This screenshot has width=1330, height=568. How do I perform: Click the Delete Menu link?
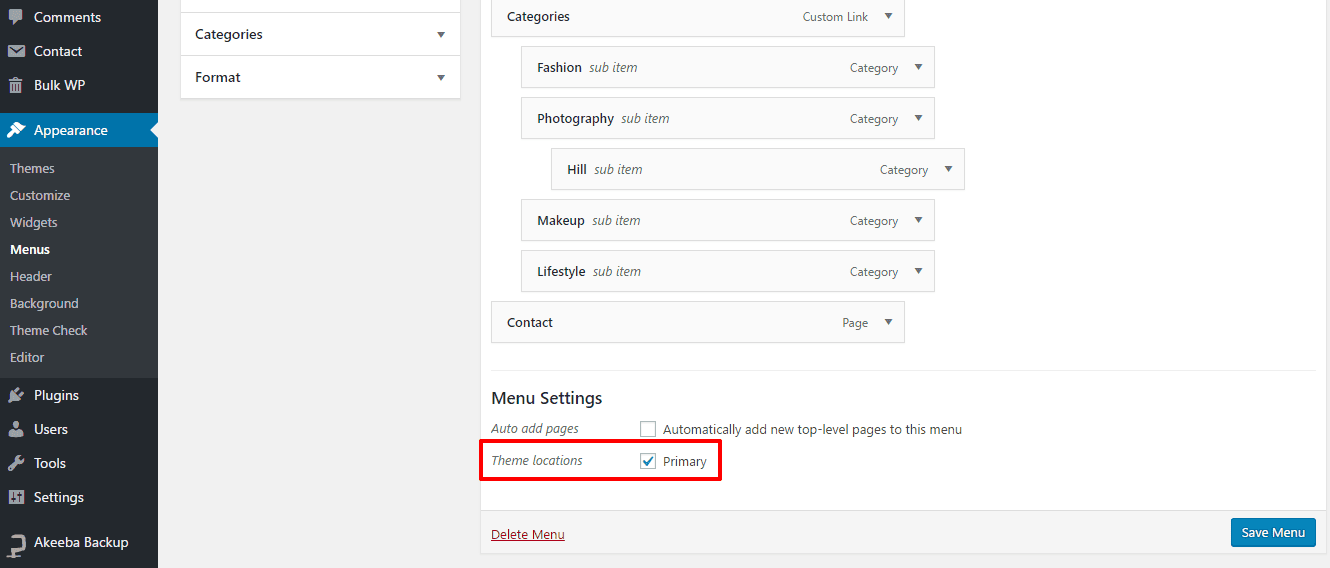coord(528,535)
